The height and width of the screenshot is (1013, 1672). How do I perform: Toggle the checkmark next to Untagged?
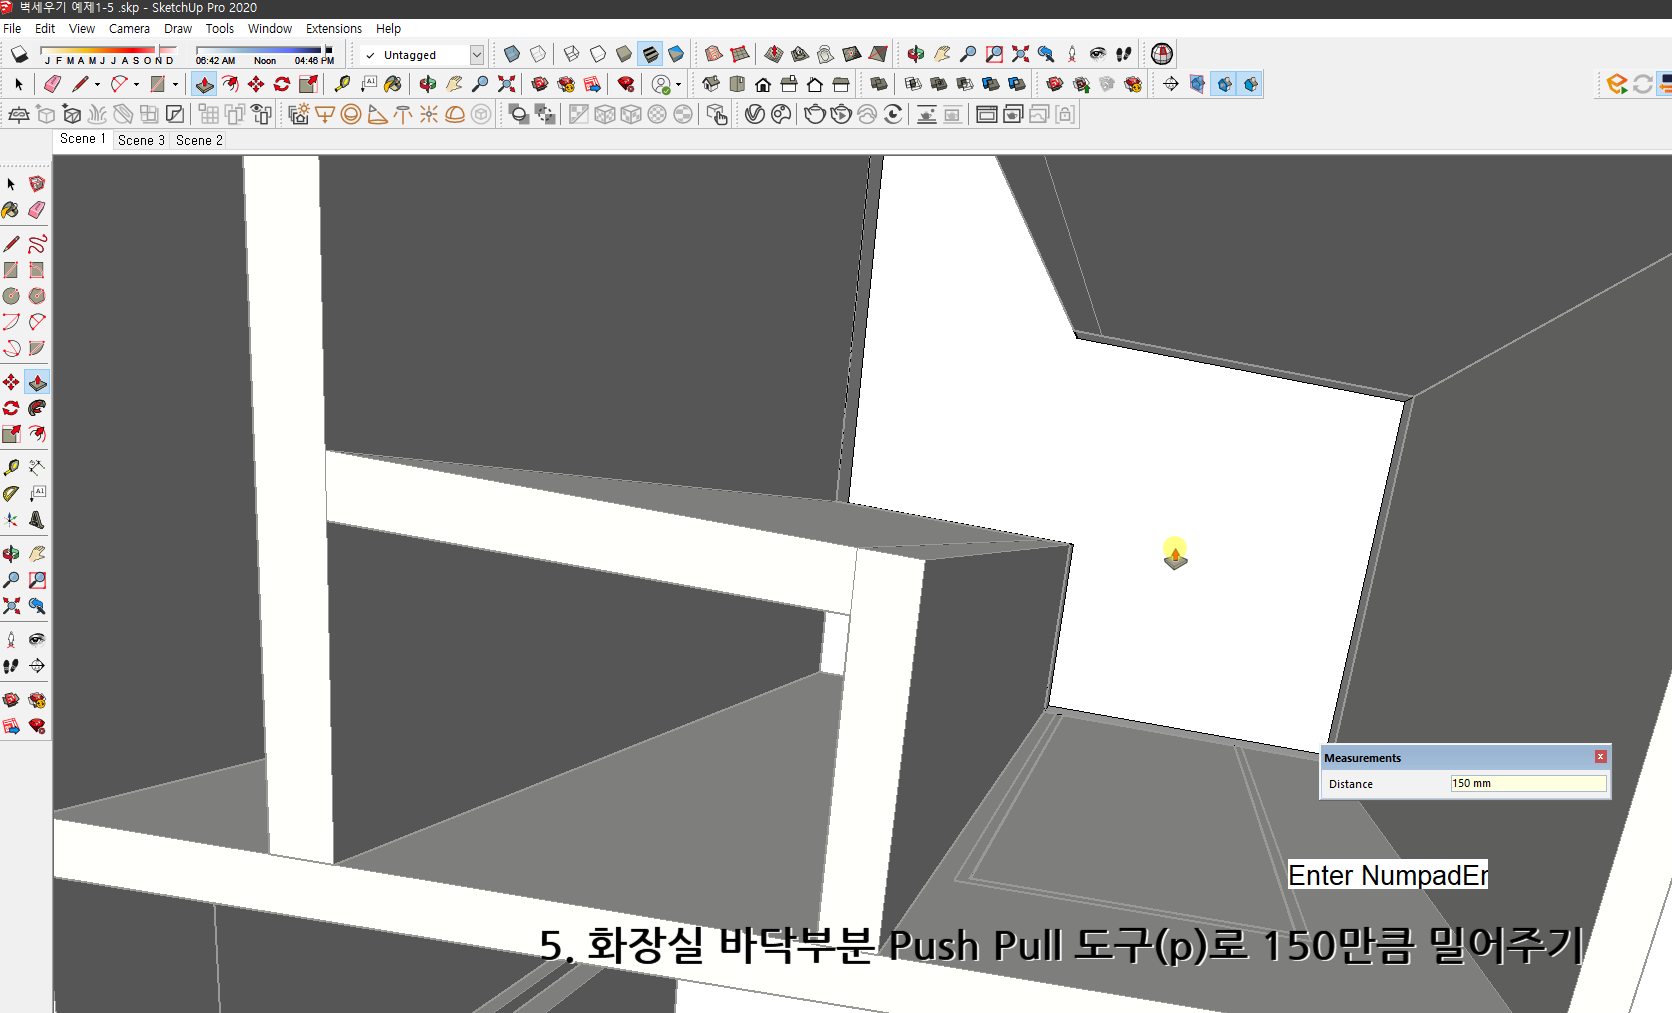(x=368, y=55)
